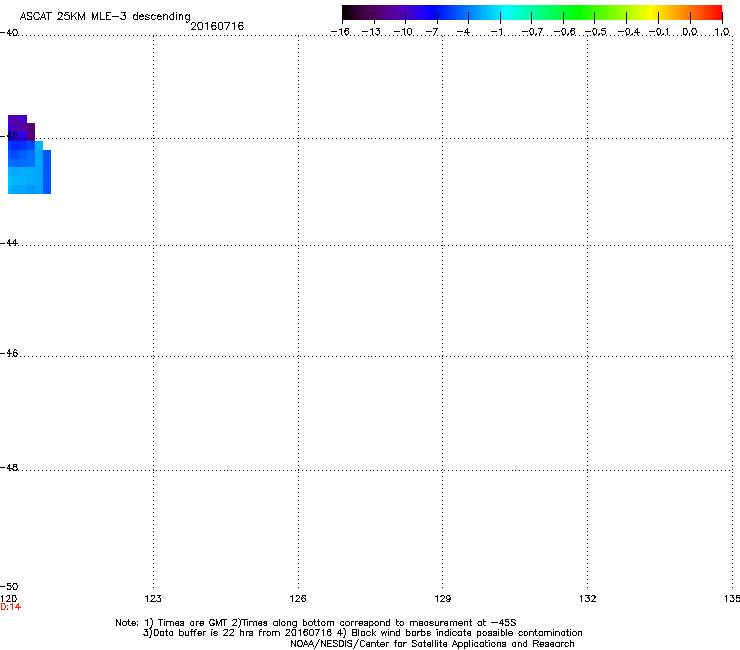The image size is (740, 650).
Task: Click the colorbar label -0.7
Action: pyautogui.click(x=532, y=32)
